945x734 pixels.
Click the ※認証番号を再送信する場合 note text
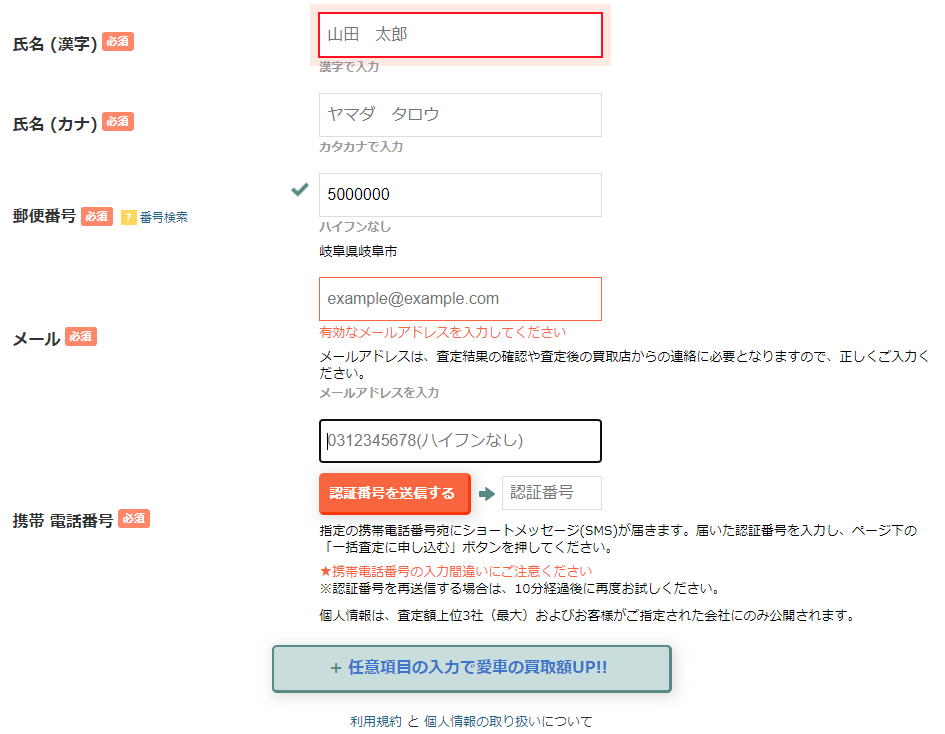coord(519,588)
